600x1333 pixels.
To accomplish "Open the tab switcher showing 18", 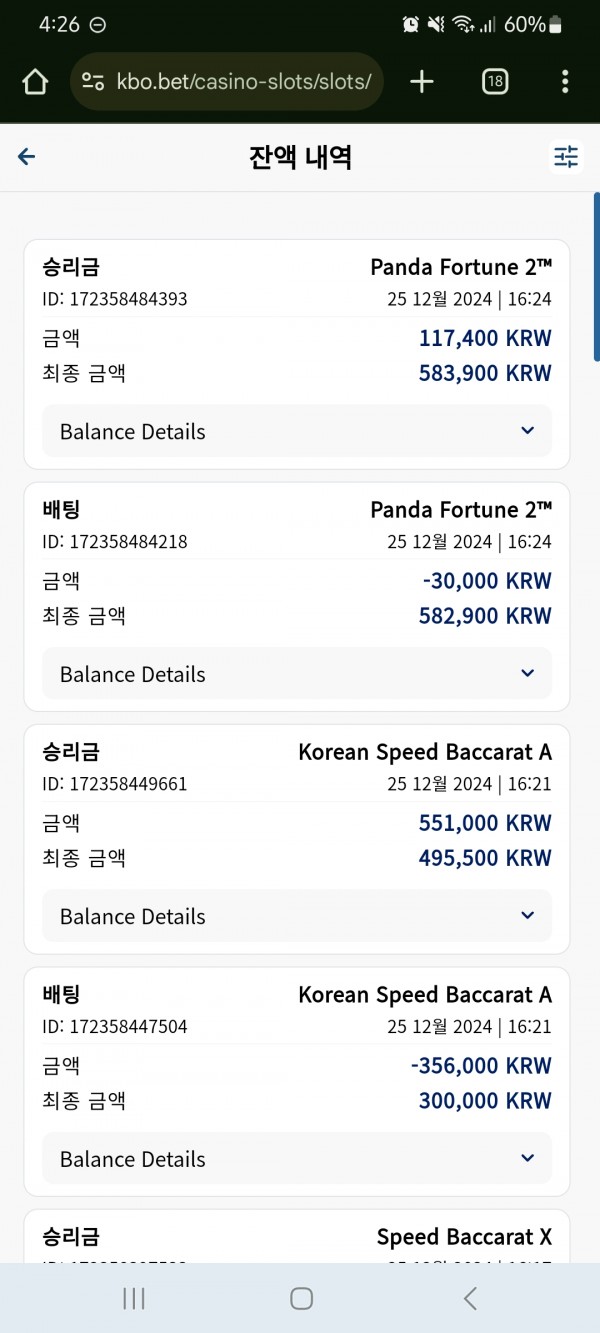I will tap(494, 82).
